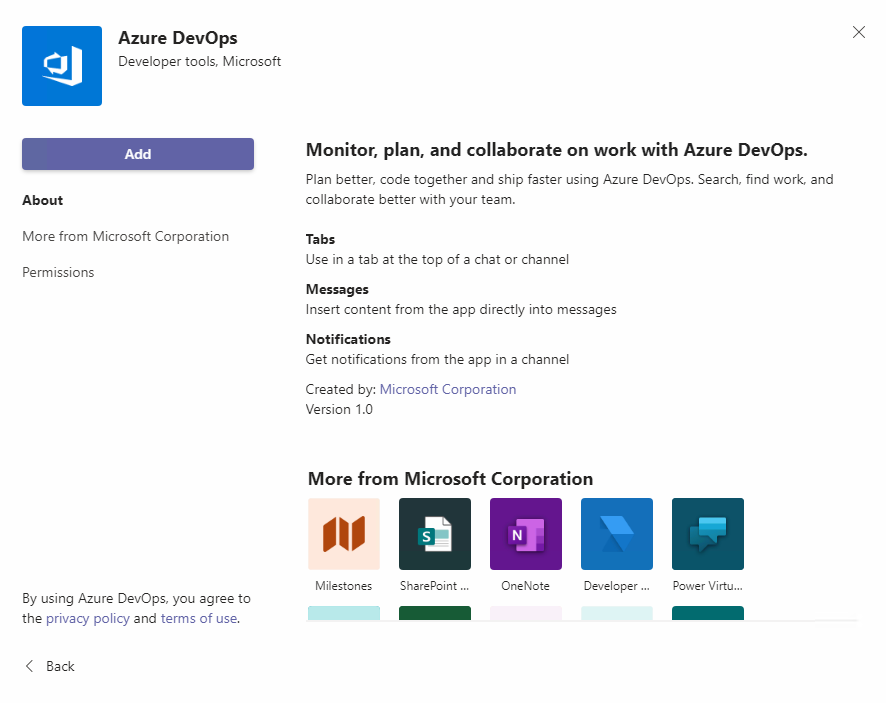Click the Notifications capability heading
This screenshot has height=703, width=886.
point(348,339)
